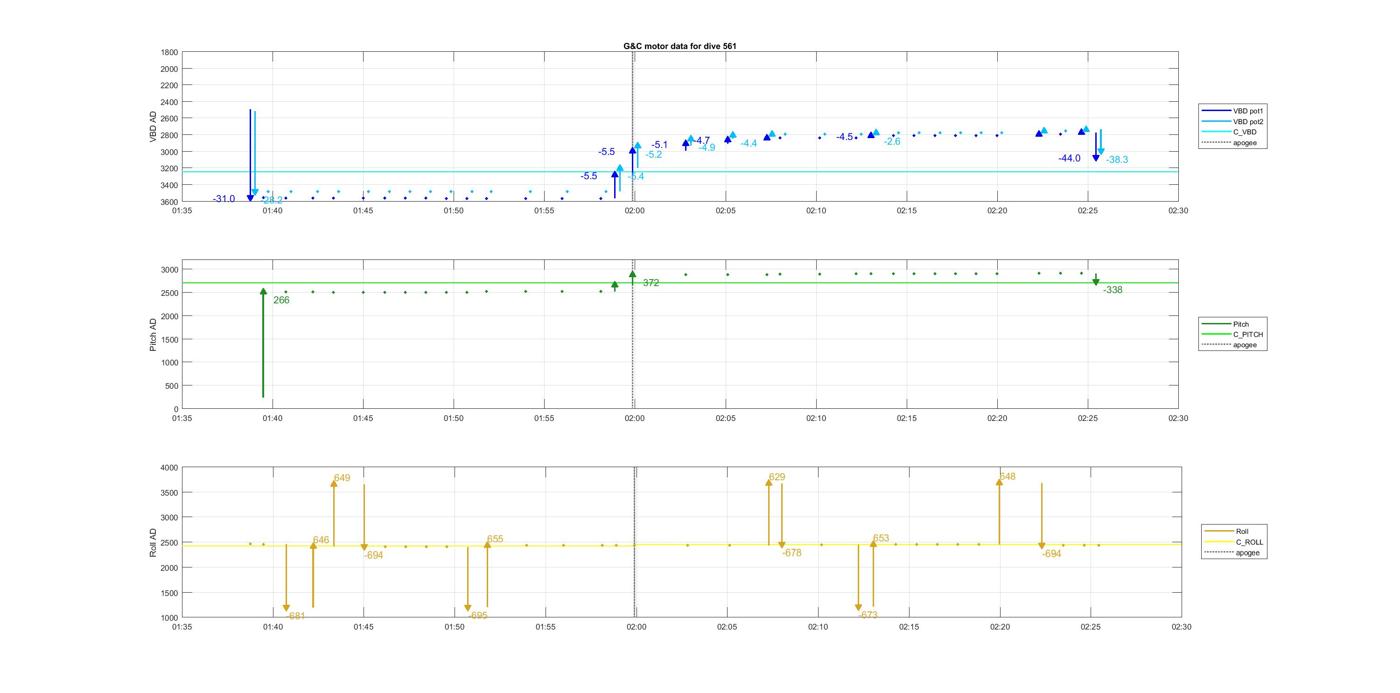This screenshot has height=693, width=1400.
Task: Click the "-31.0" data label in VBD plot
Action: tap(224, 199)
